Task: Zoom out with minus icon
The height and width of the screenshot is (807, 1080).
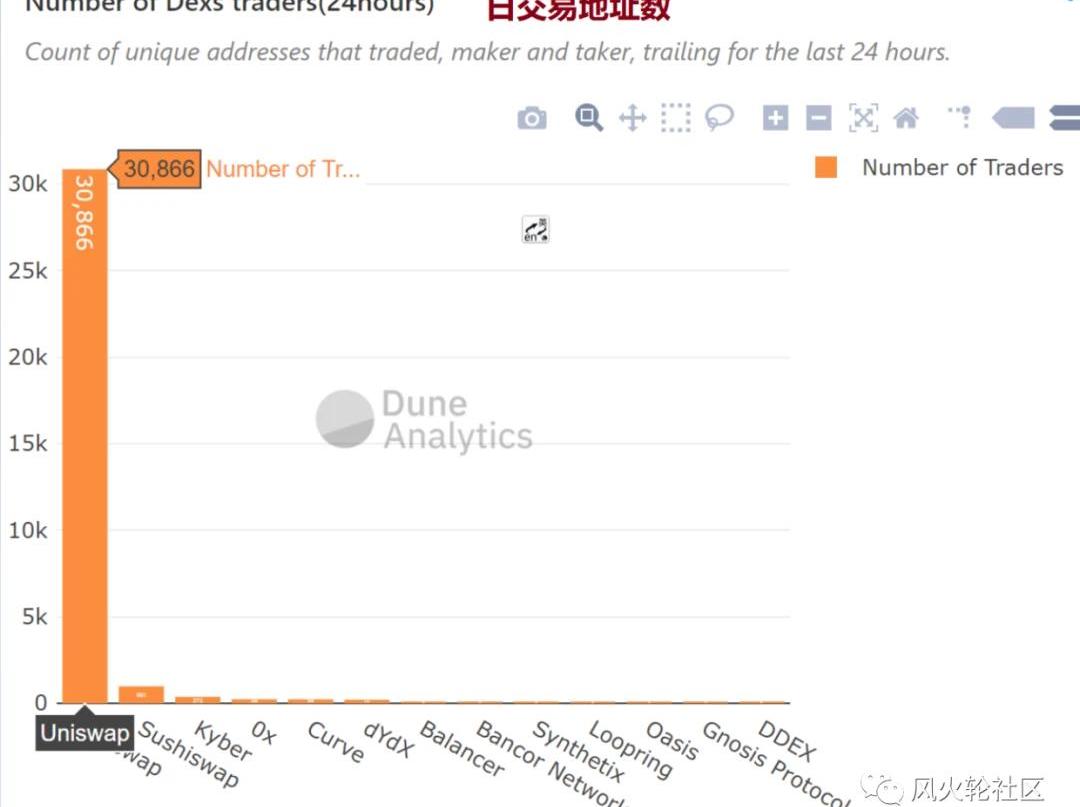Action: point(819,118)
